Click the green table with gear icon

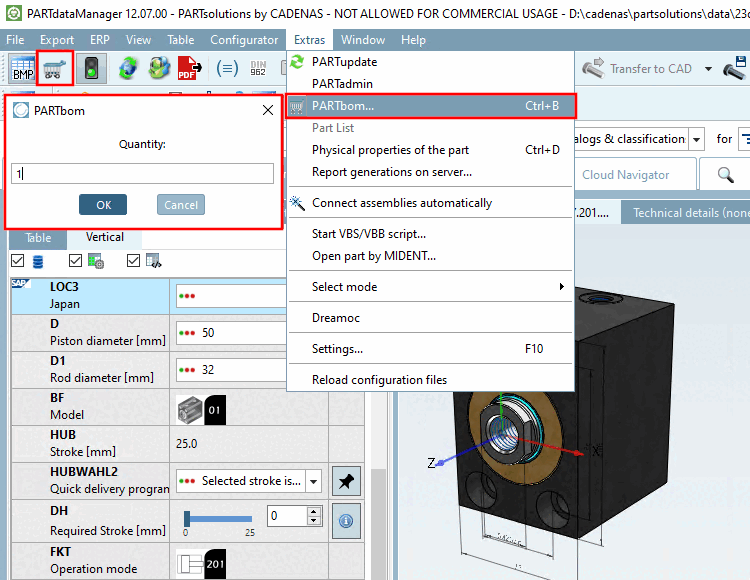[x=96, y=261]
